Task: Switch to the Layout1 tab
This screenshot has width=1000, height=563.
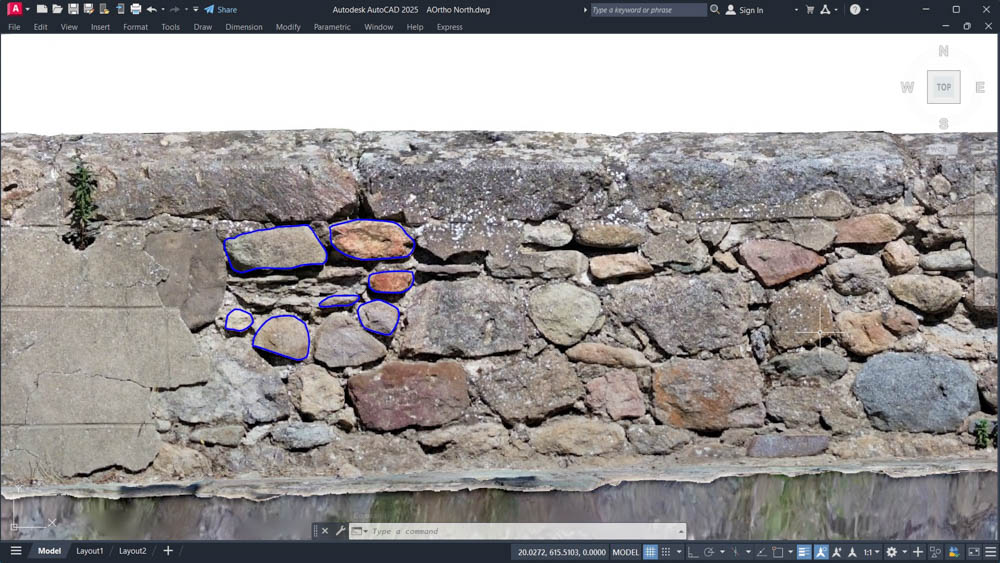Action: point(89,551)
